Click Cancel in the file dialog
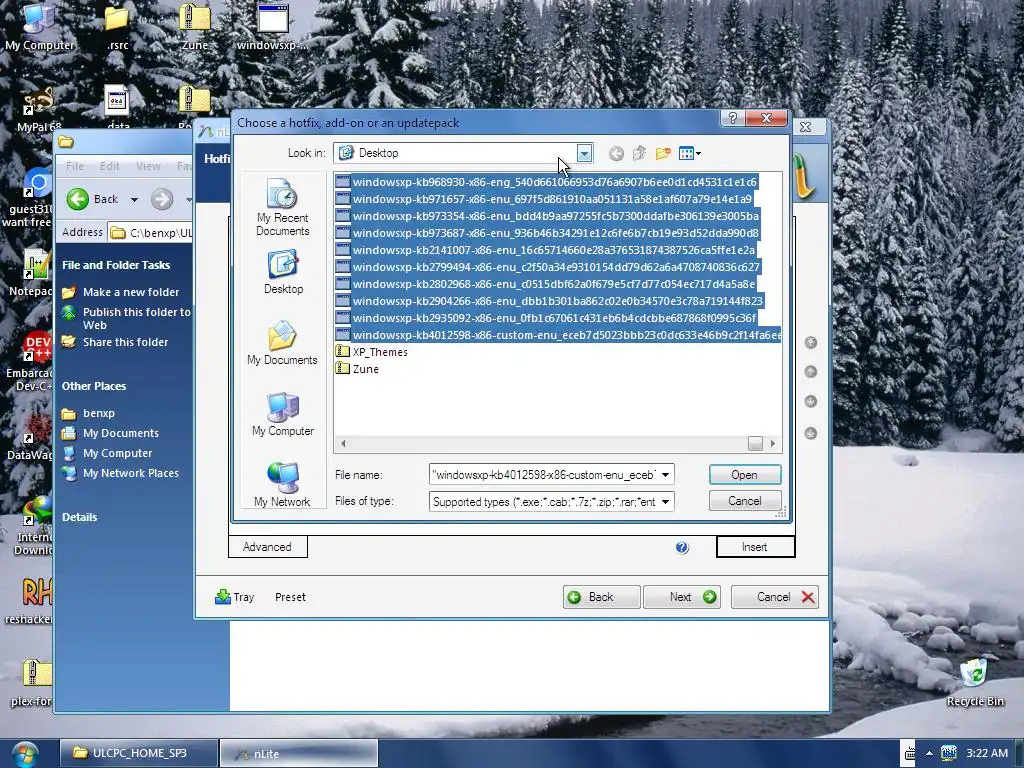 point(744,501)
